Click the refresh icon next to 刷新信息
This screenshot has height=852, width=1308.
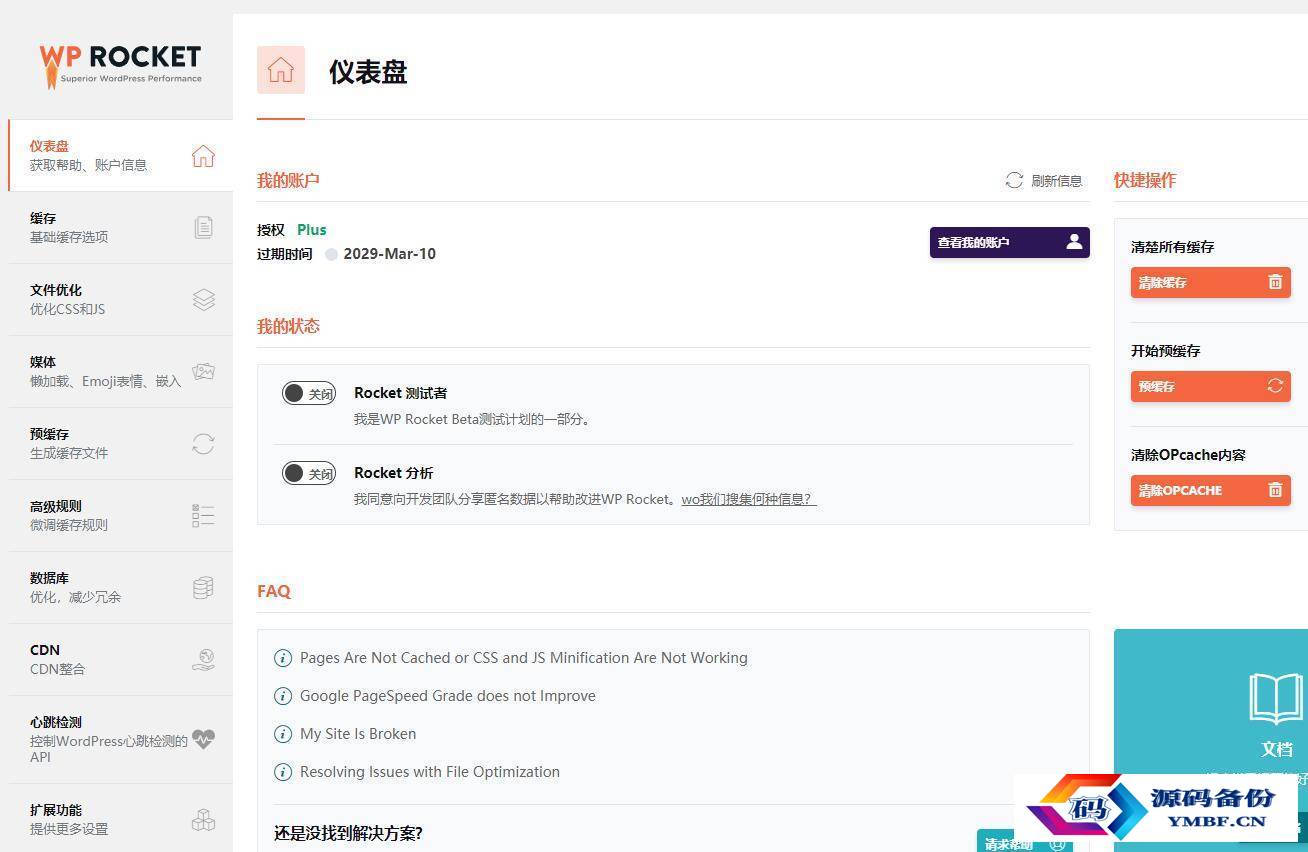pos(1014,180)
